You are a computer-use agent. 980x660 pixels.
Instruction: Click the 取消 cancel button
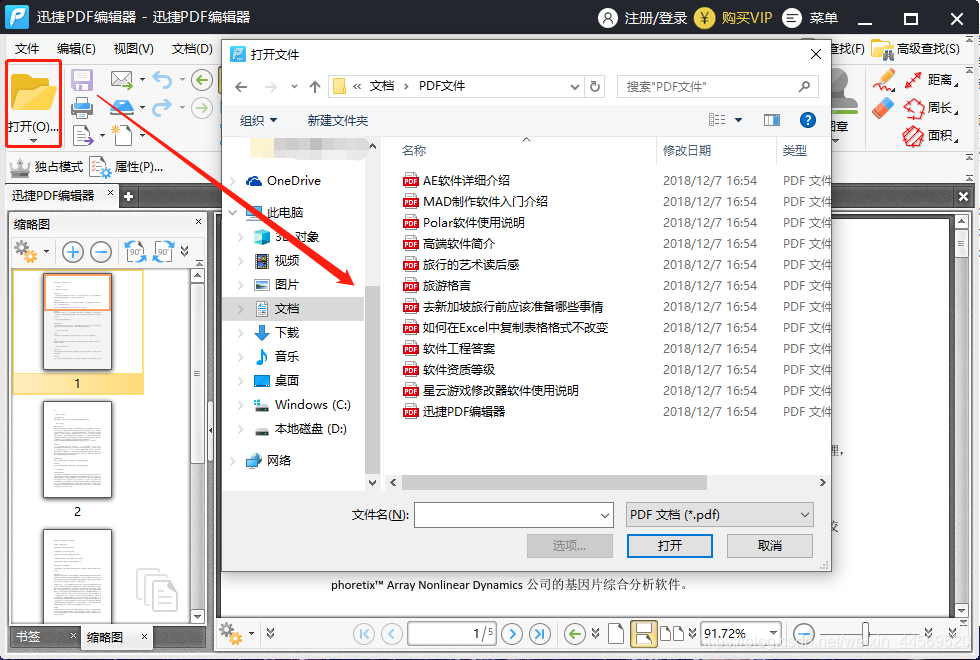tap(769, 546)
